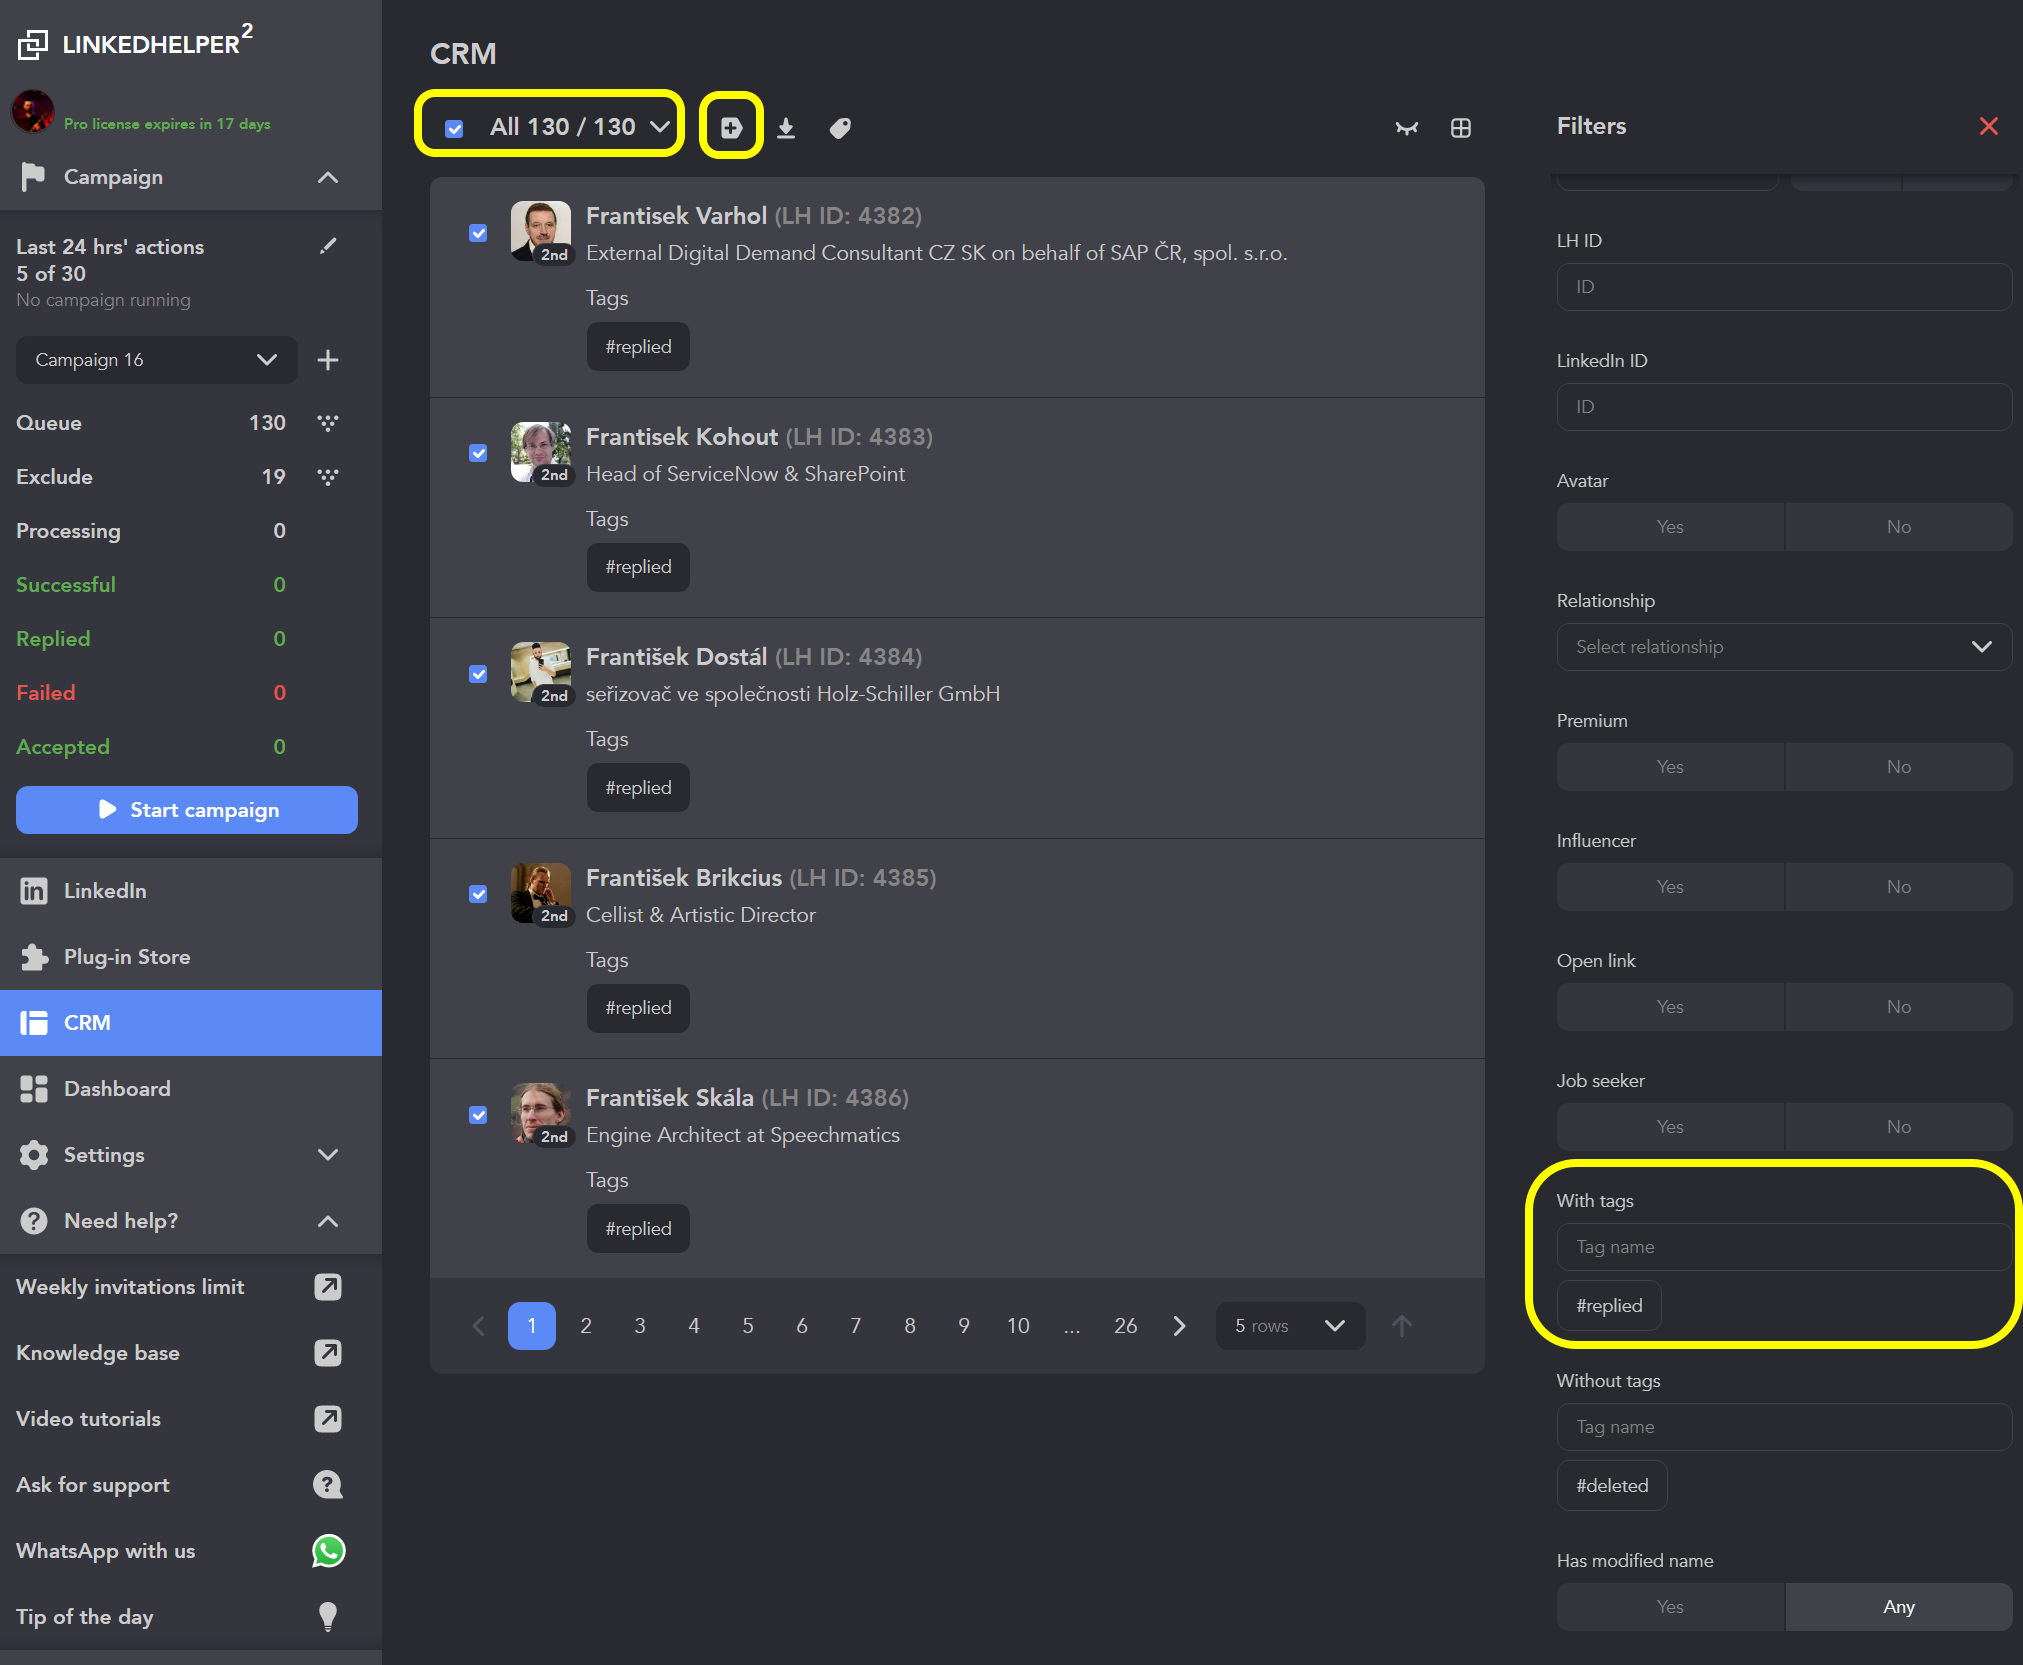This screenshot has width=2023, height=1665.
Task: Uncheck František Skála's row checkbox
Action: (x=479, y=1115)
